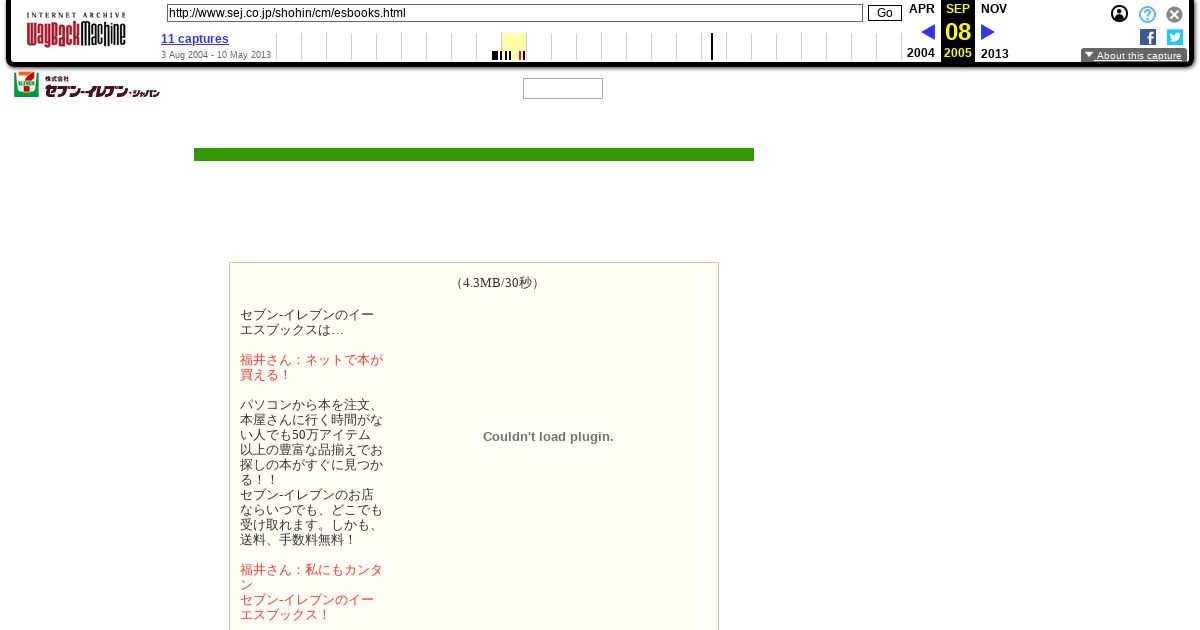
Task: Click text 3 Aug 2004 - 10 May 2013
Action: (216, 55)
